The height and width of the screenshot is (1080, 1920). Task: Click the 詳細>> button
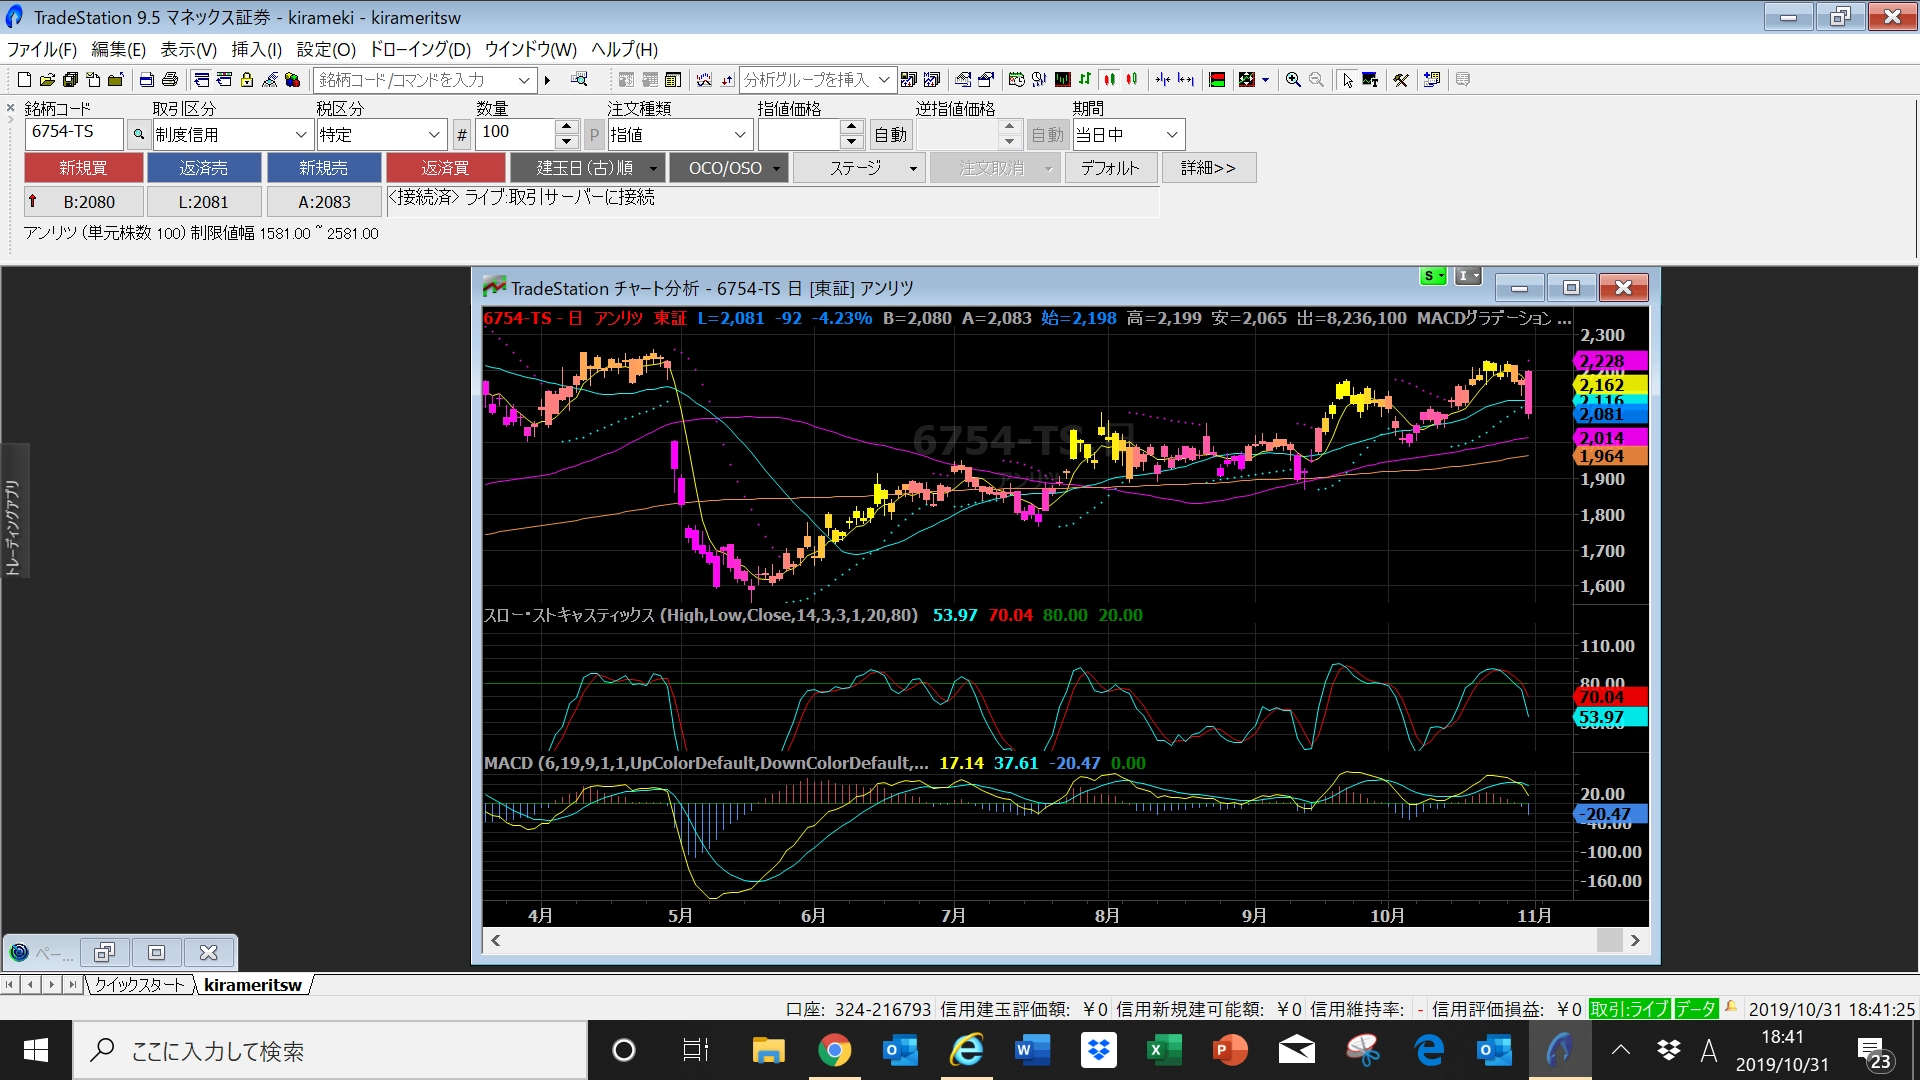coord(1208,168)
